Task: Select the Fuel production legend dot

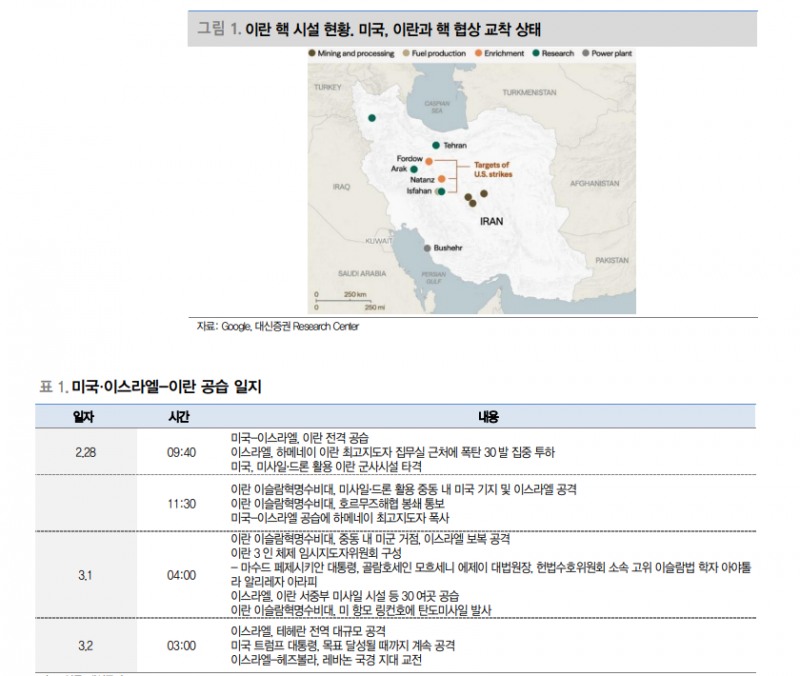Action: point(405,53)
